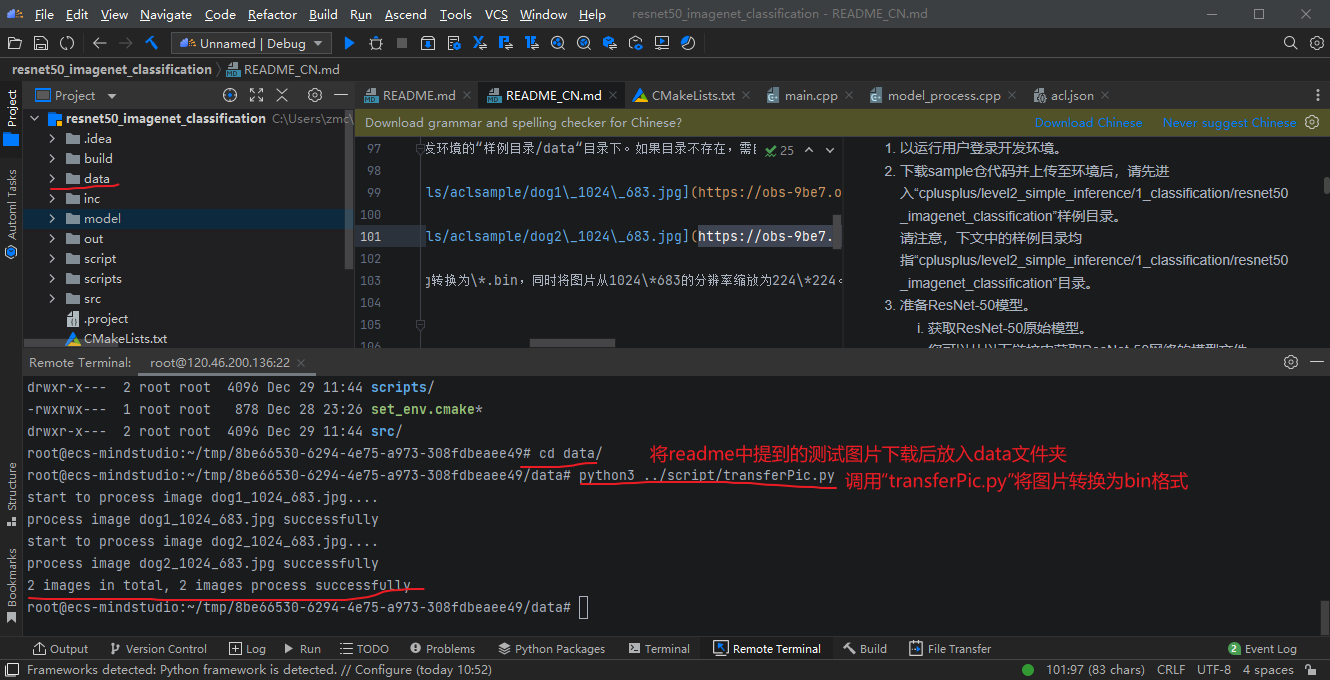Click the CRLF line separator indicator
Screen dimensions: 1330x680
pyautogui.click(x=1170, y=670)
